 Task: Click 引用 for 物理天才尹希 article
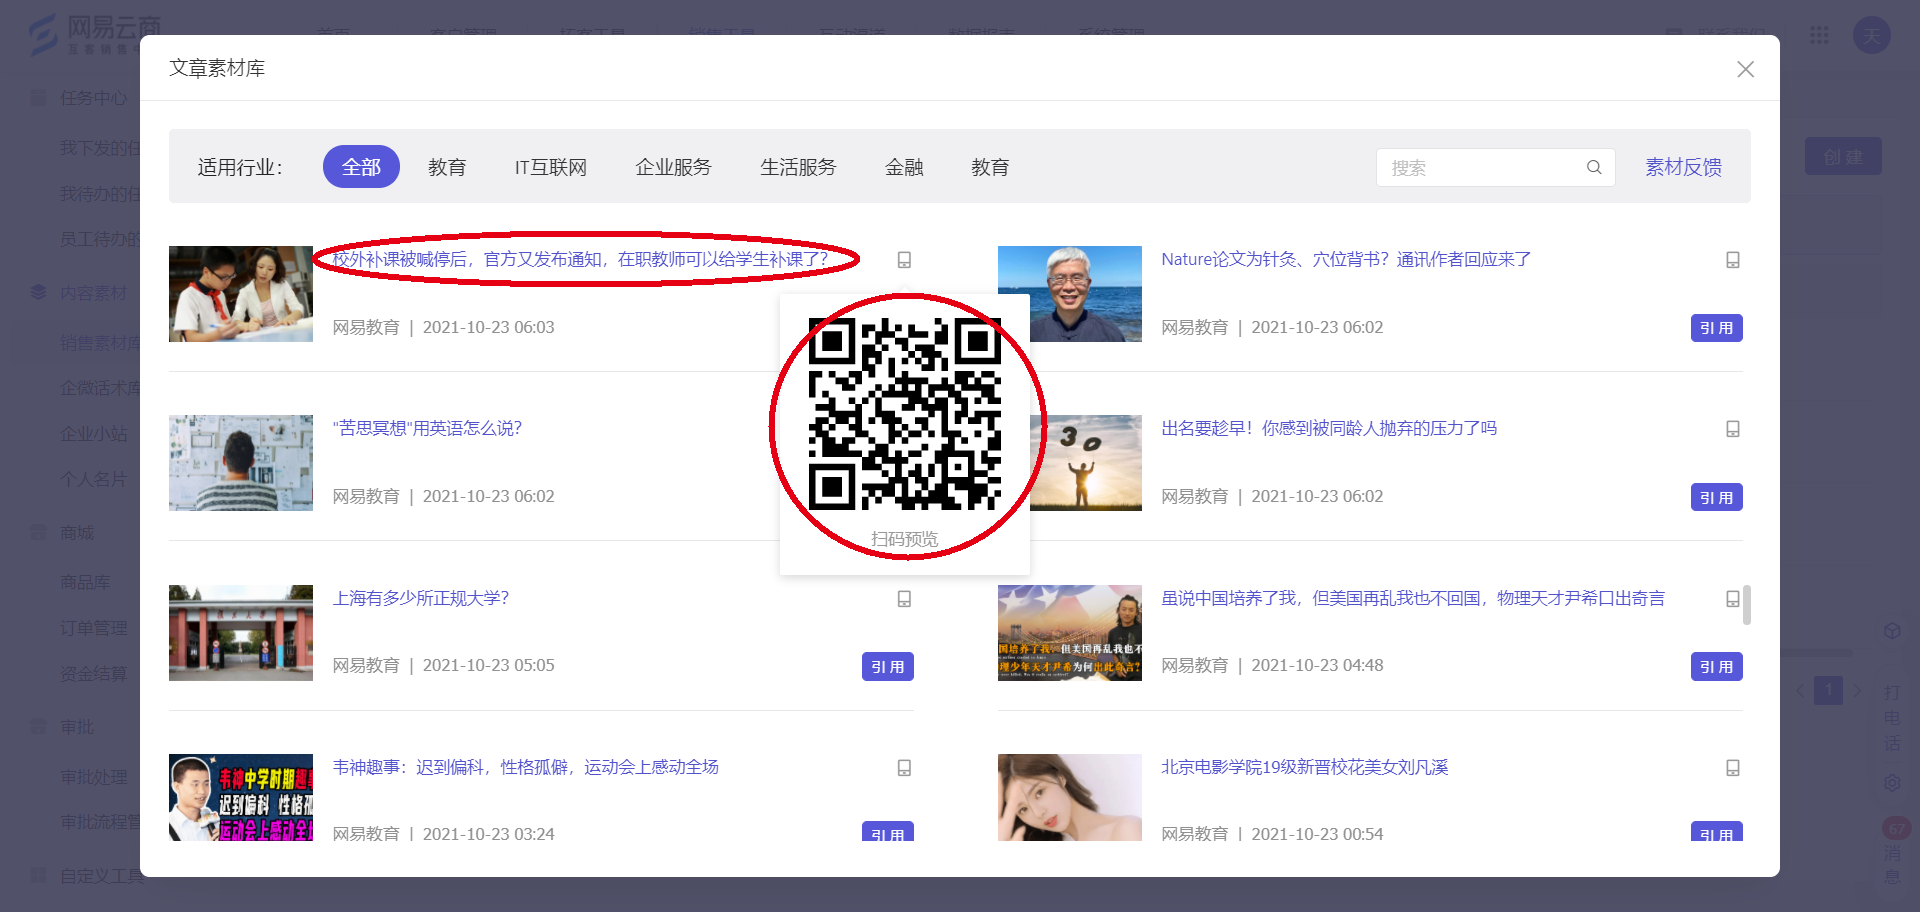tap(1716, 667)
